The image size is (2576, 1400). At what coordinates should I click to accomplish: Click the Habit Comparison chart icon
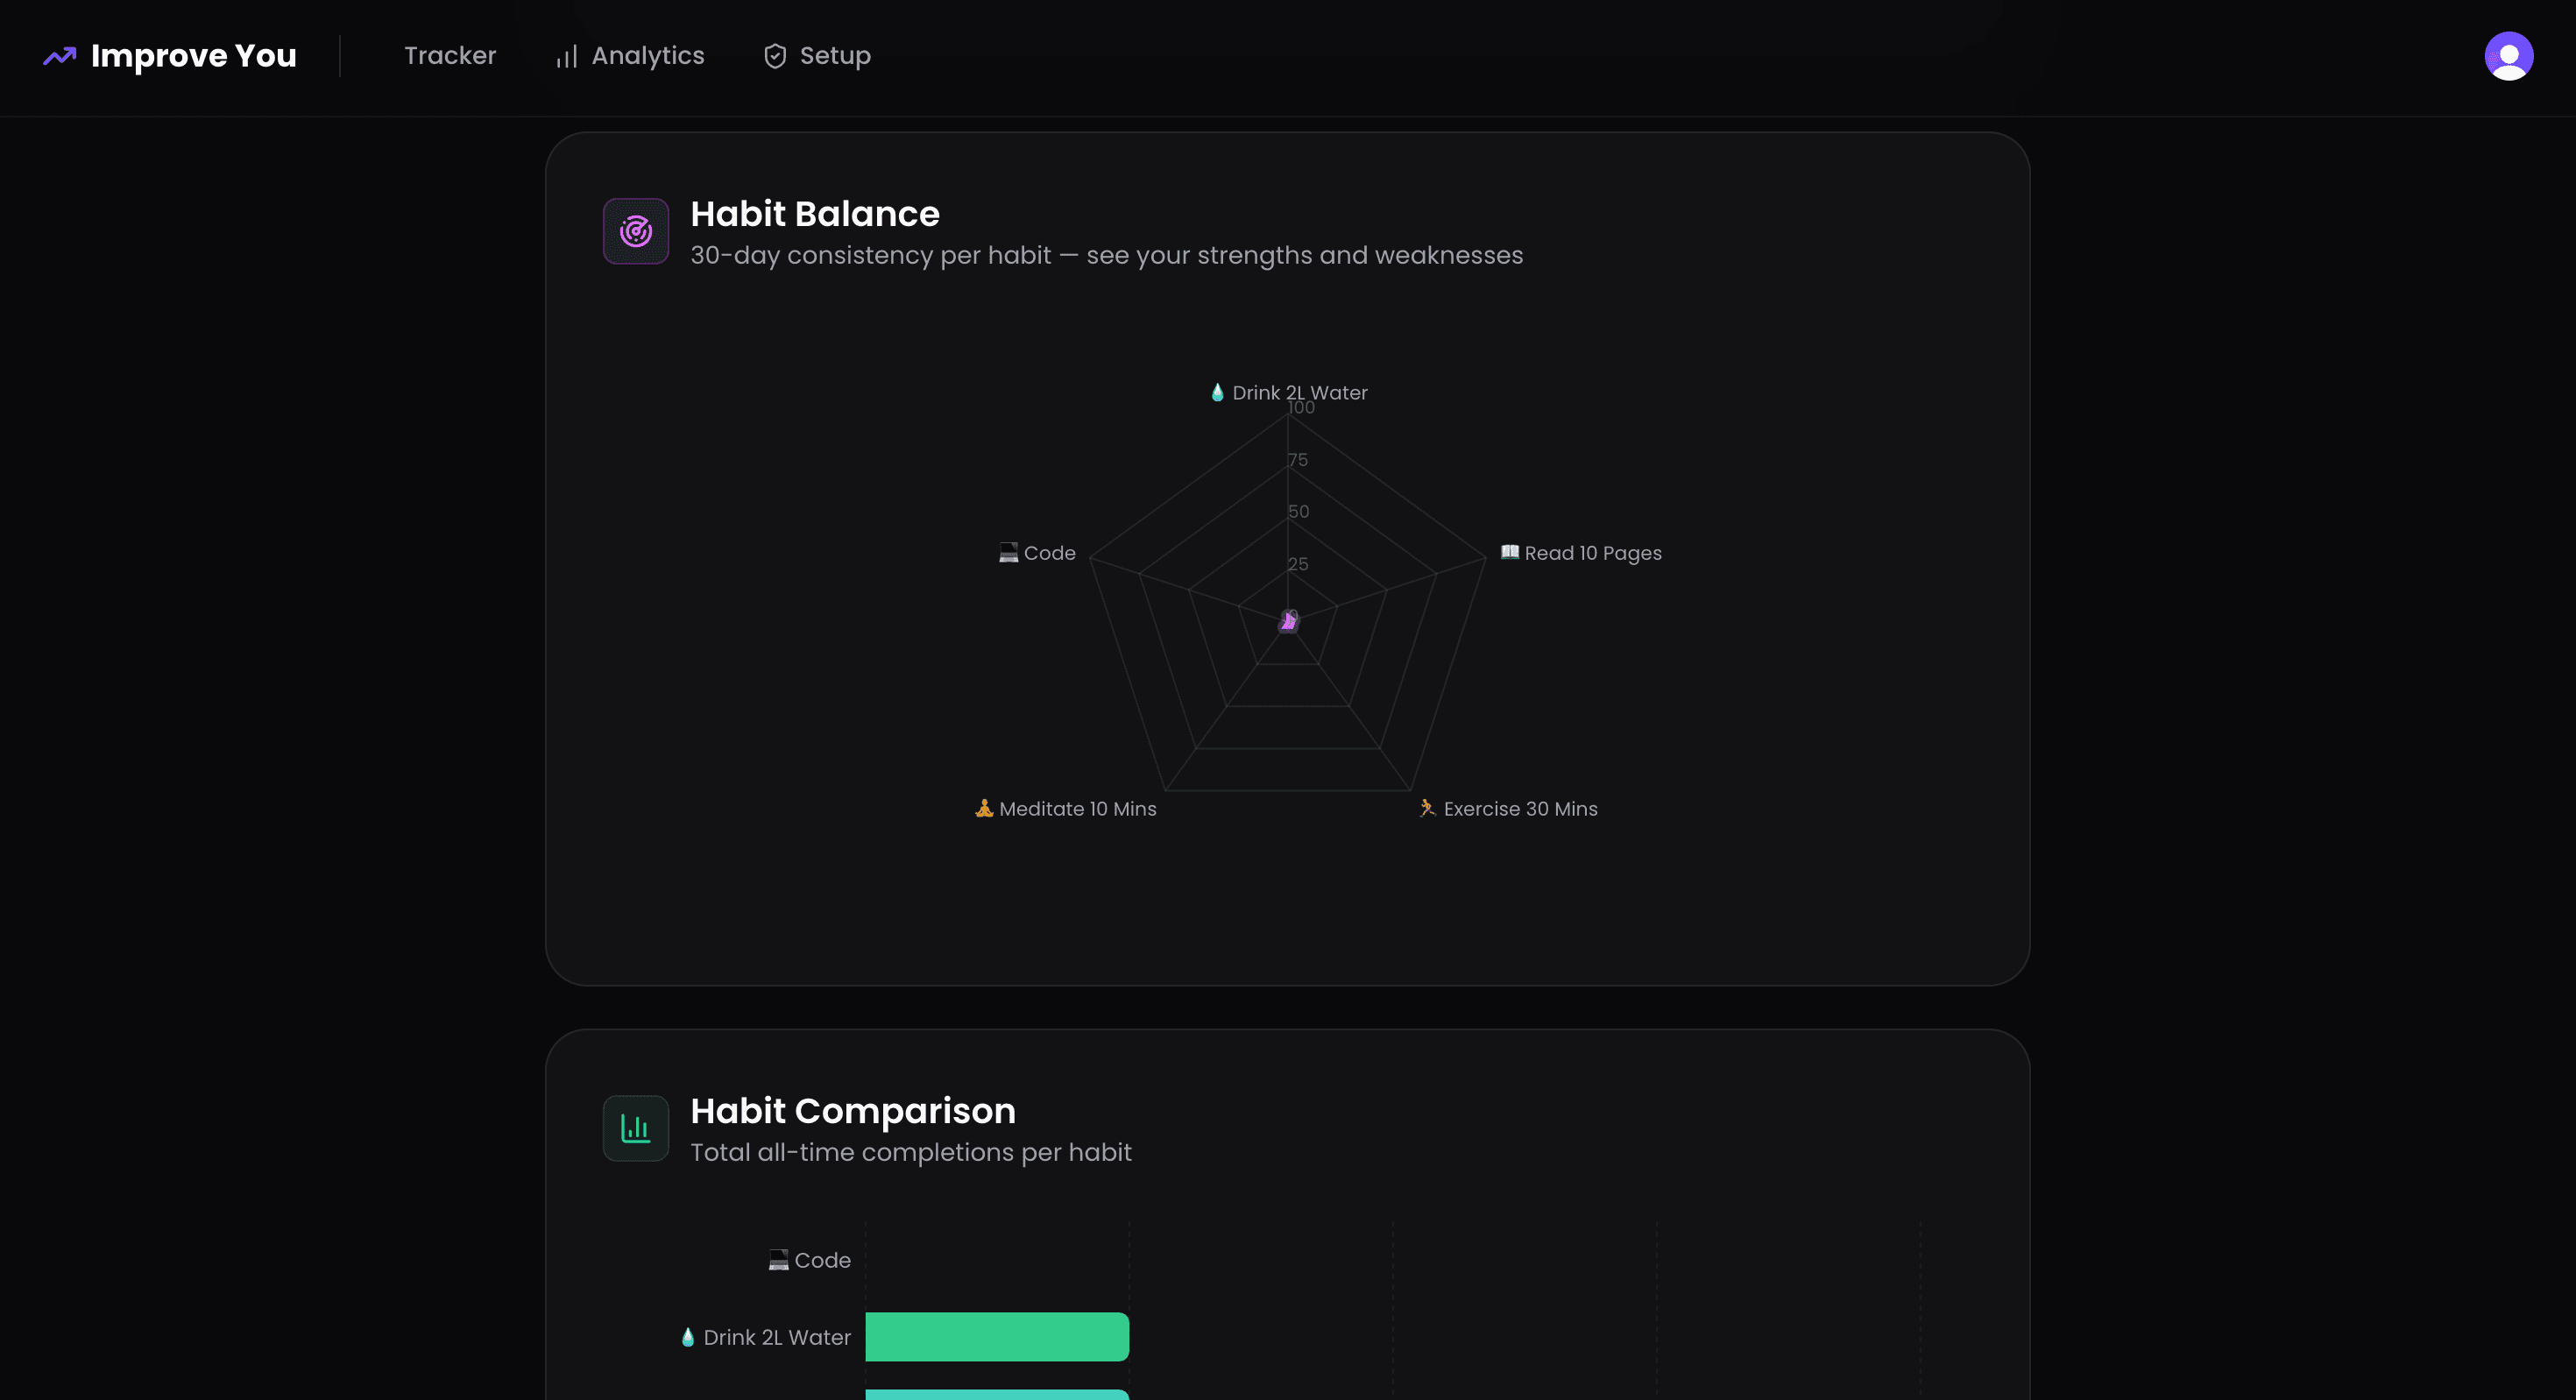(x=635, y=1128)
